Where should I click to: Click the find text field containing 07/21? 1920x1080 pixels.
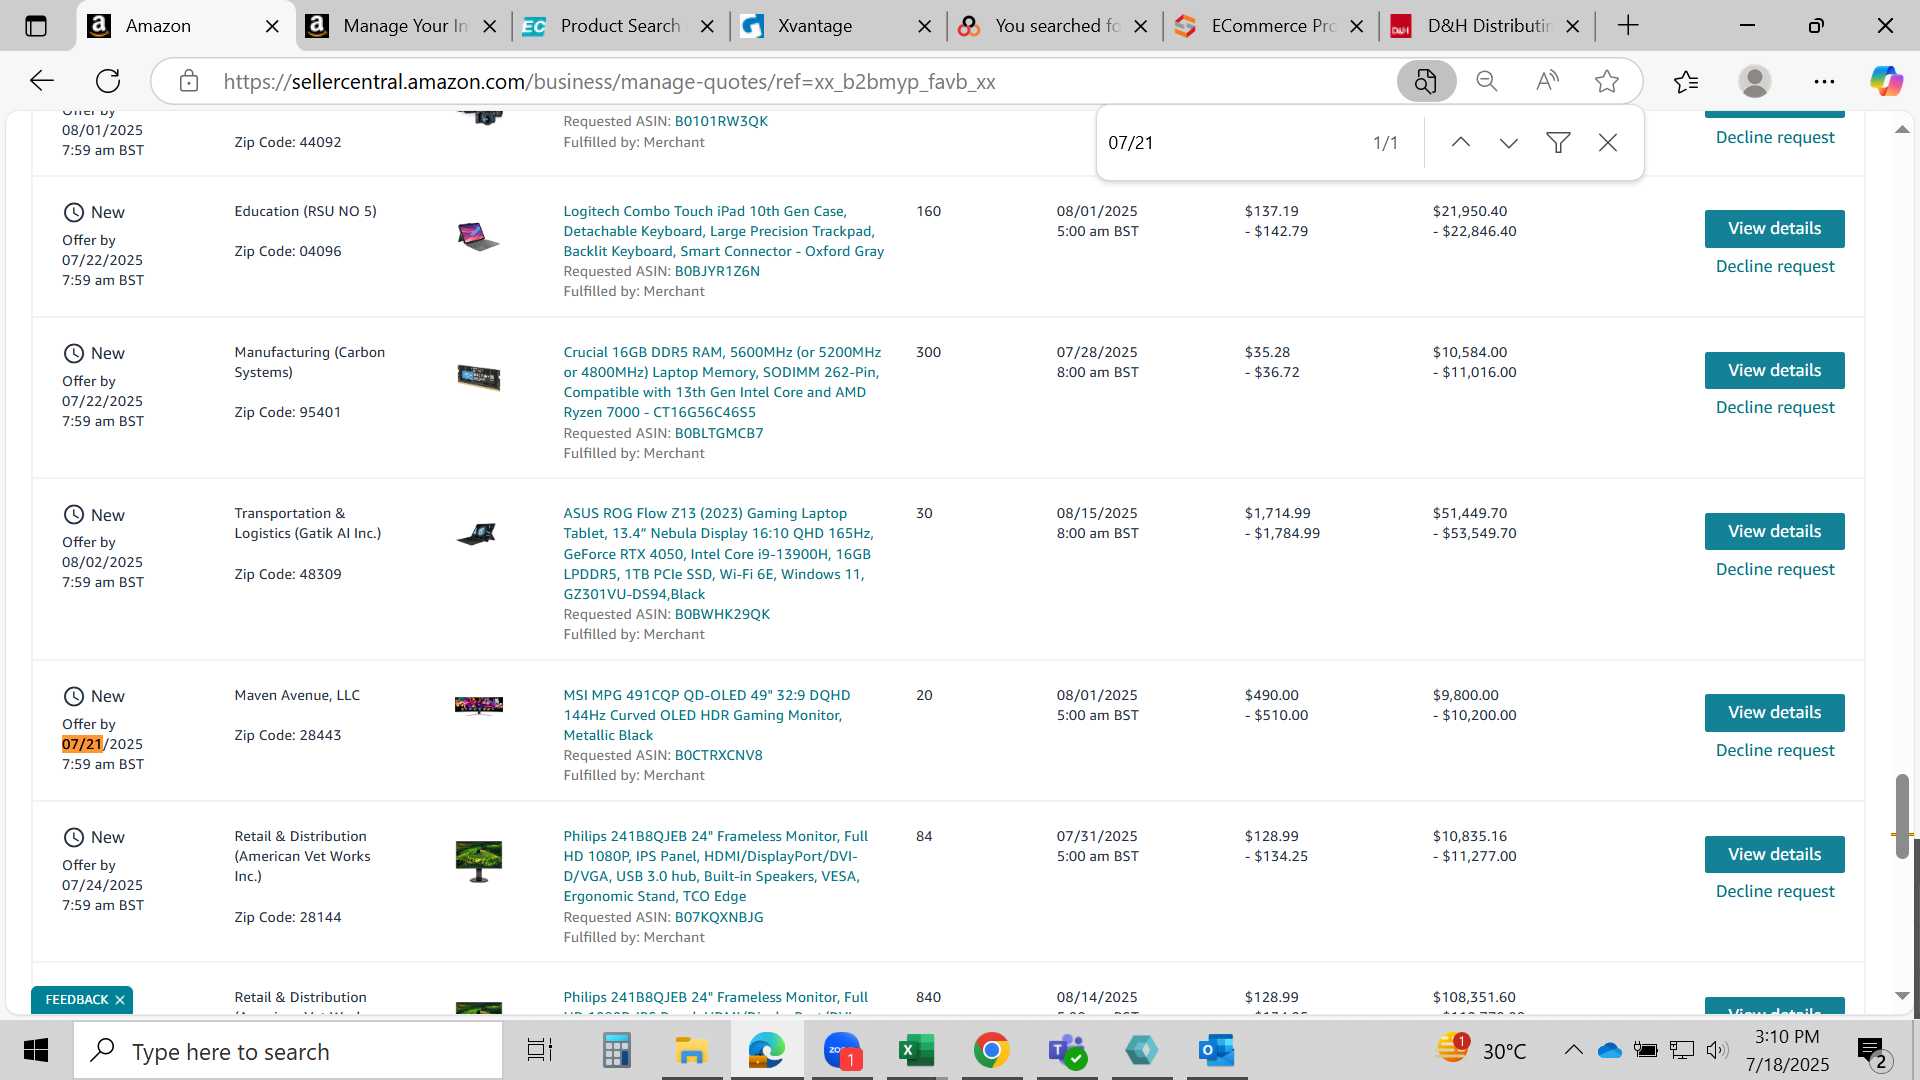pyautogui.click(x=1230, y=143)
